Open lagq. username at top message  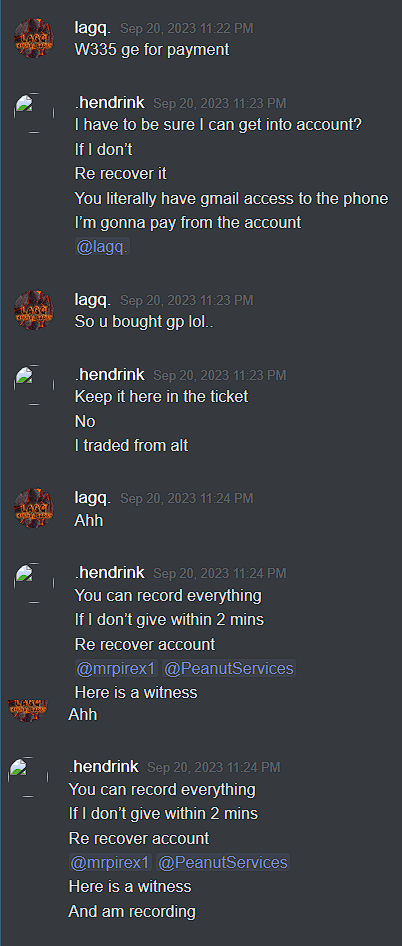92,28
